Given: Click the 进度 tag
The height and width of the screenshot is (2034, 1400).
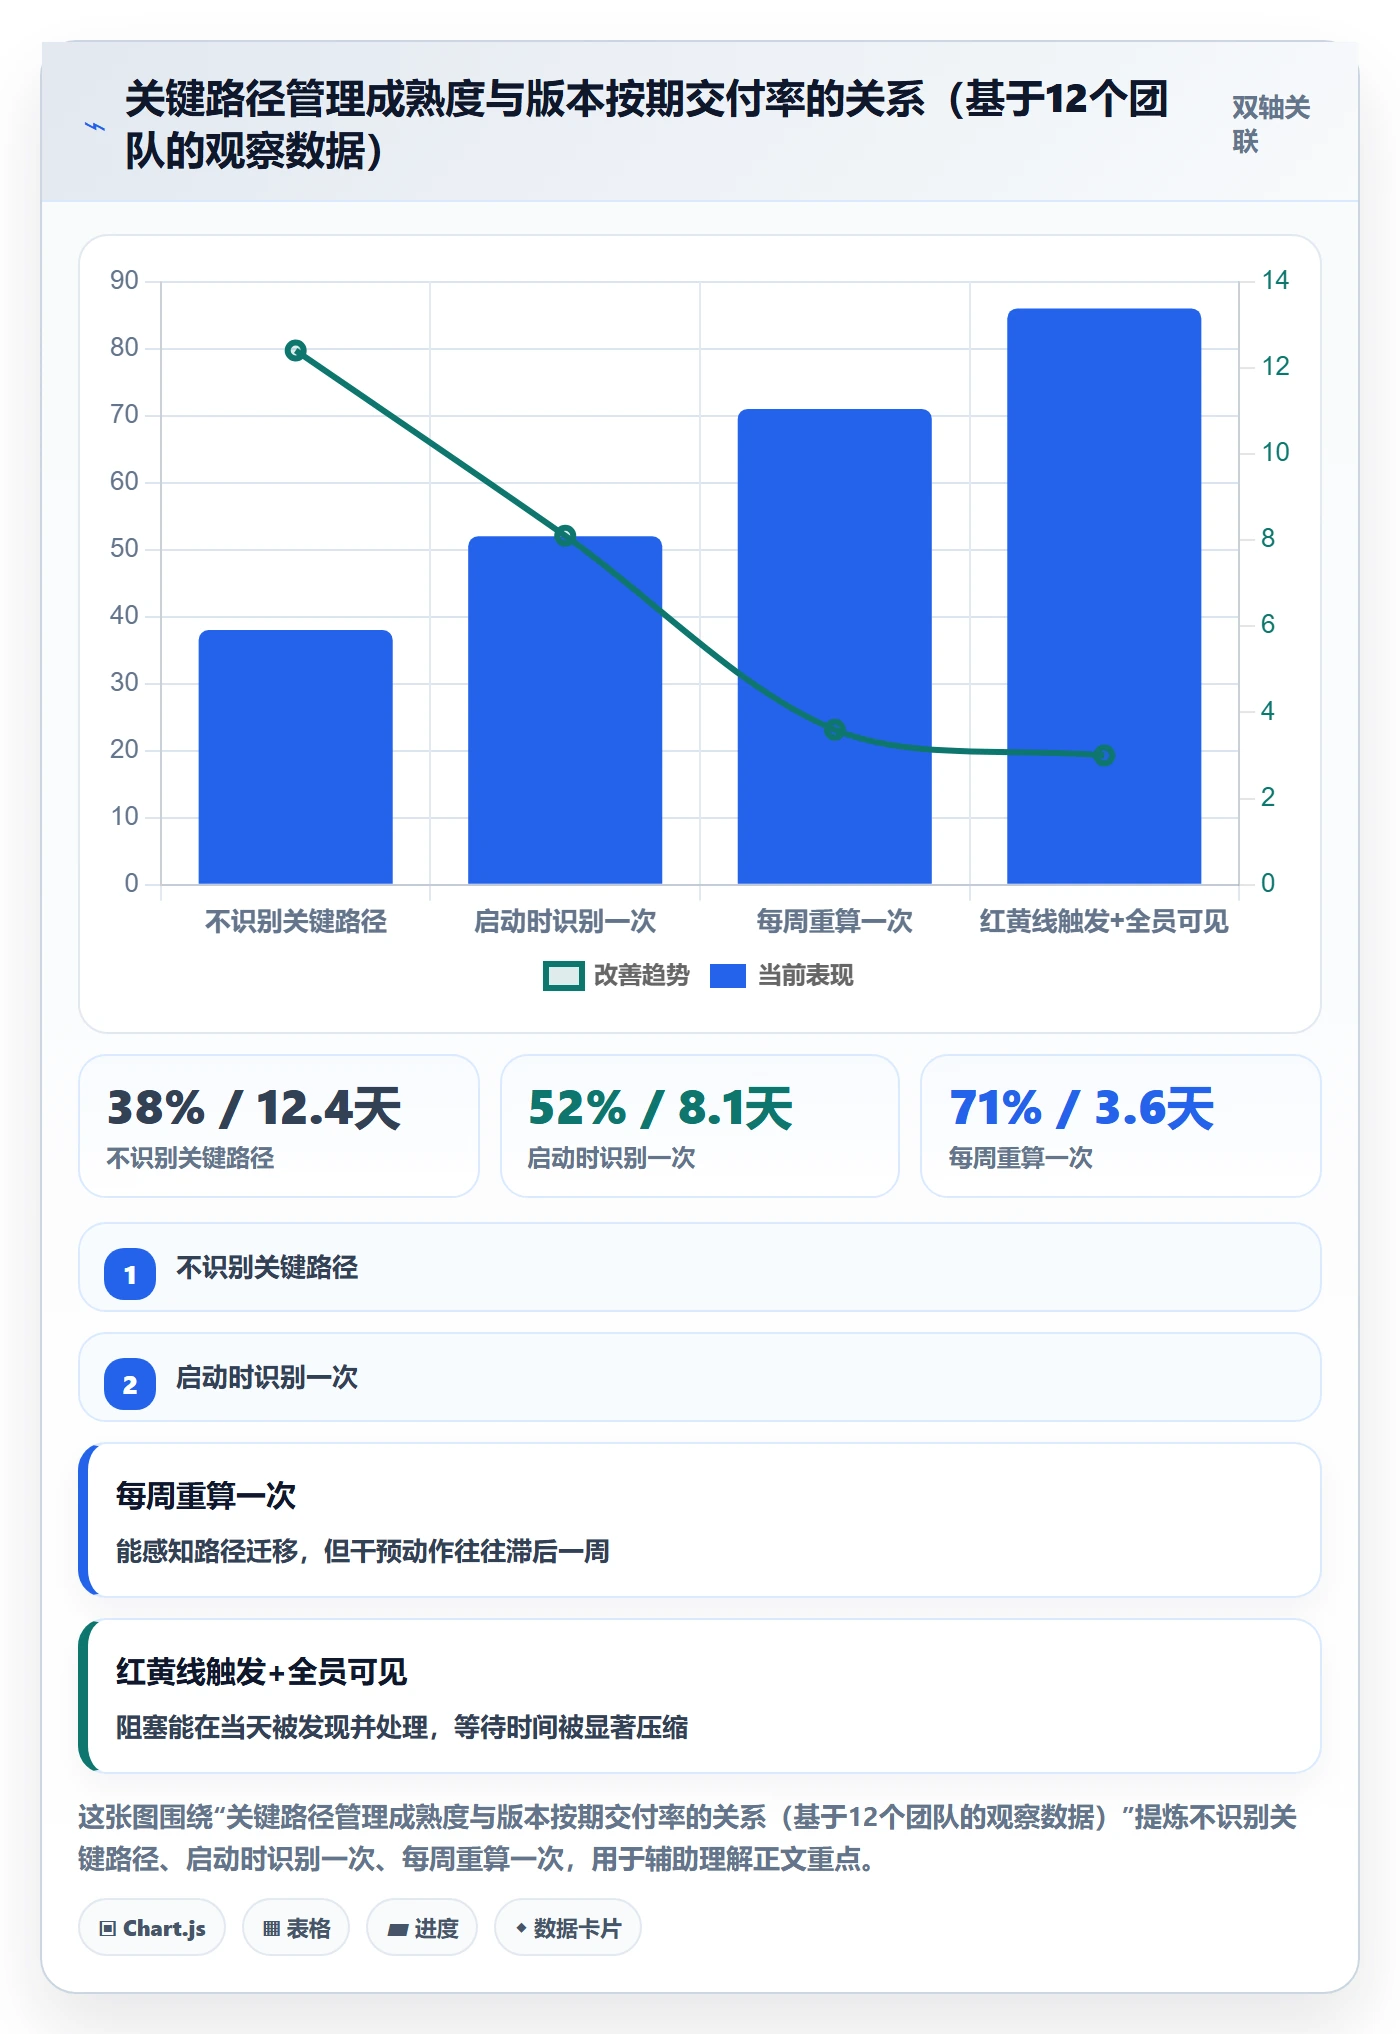Looking at the screenshot, I should [x=422, y=1927].
